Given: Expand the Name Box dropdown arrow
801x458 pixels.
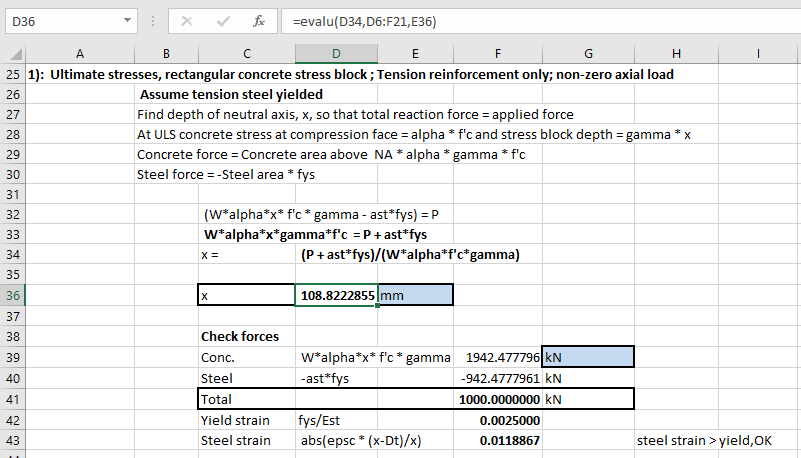Looking at the screenshot, I should 125,20.
